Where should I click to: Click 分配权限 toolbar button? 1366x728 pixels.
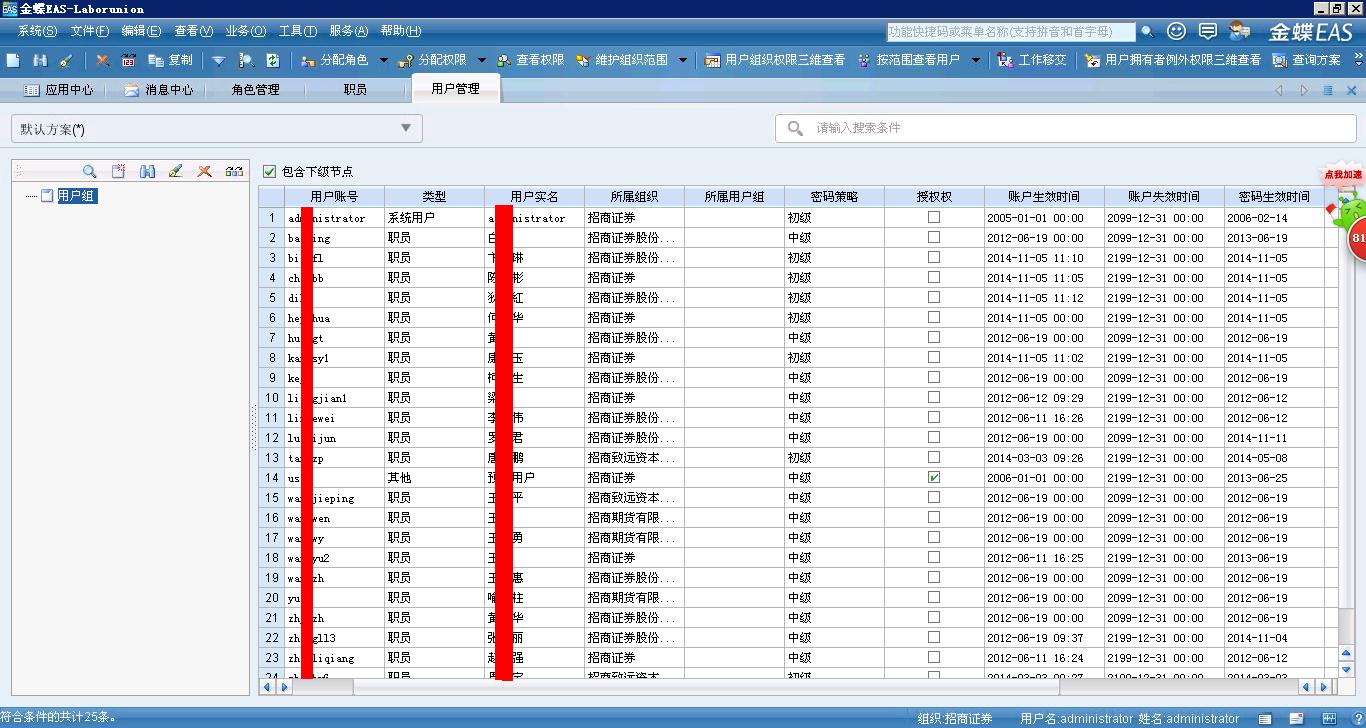pos(432,60)
